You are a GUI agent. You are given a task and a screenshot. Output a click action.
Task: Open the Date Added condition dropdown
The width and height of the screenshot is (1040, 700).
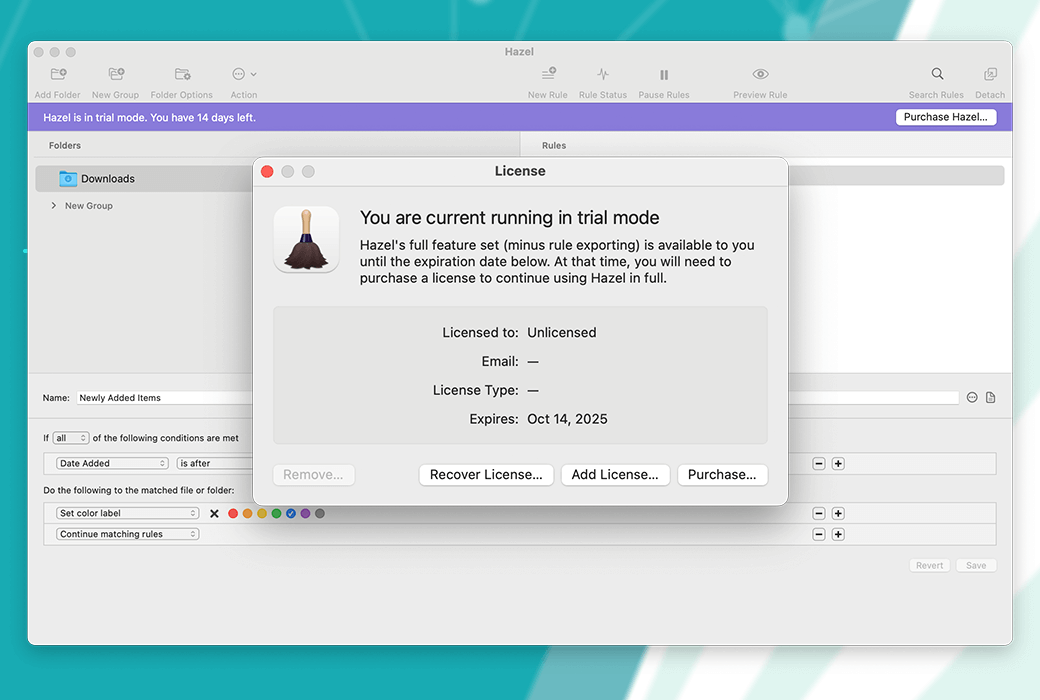pyautogui.click(x=113, y=464)
